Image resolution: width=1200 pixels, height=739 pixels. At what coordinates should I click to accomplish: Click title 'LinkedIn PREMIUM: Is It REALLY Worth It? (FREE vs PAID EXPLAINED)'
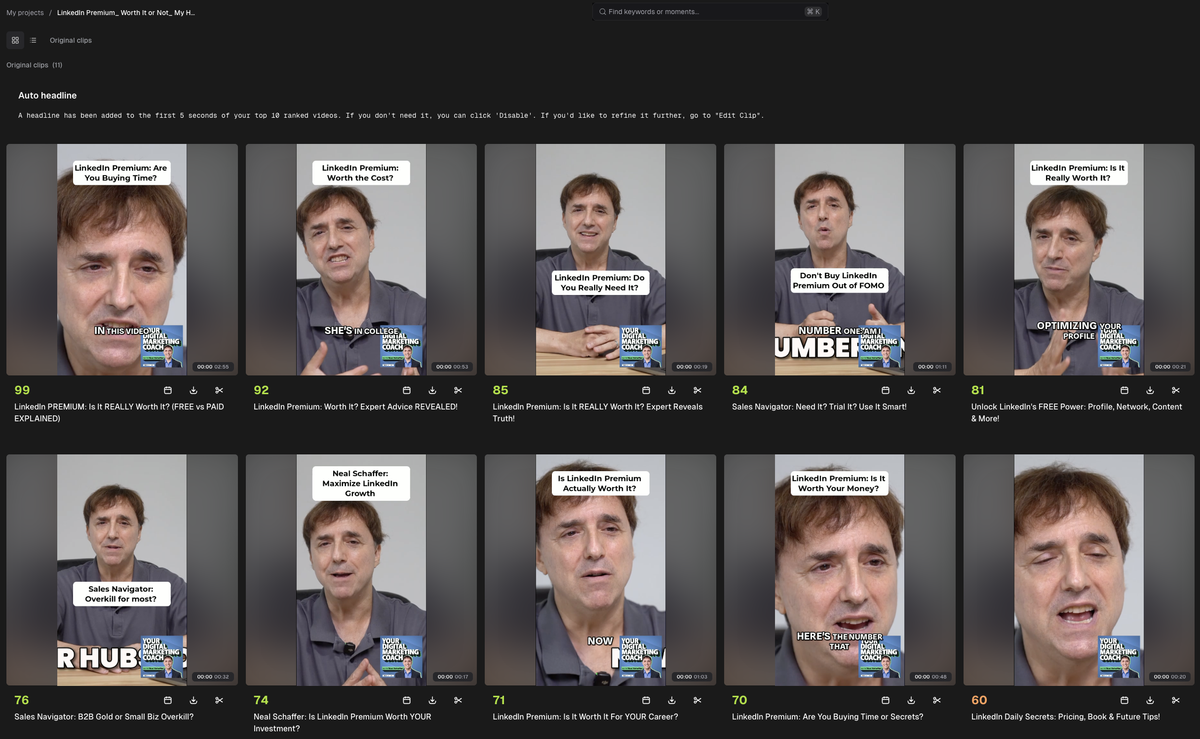click(118, 413)
